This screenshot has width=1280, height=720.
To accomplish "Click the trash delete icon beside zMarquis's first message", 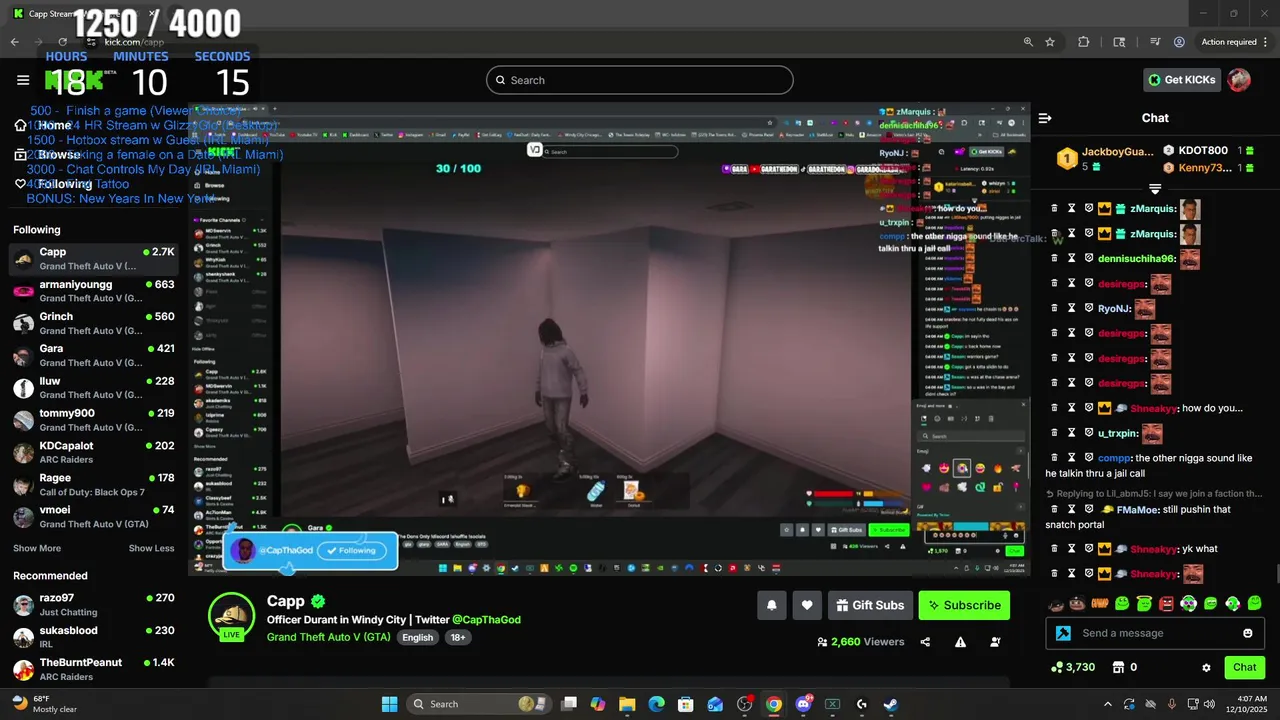I will 1054,209.
